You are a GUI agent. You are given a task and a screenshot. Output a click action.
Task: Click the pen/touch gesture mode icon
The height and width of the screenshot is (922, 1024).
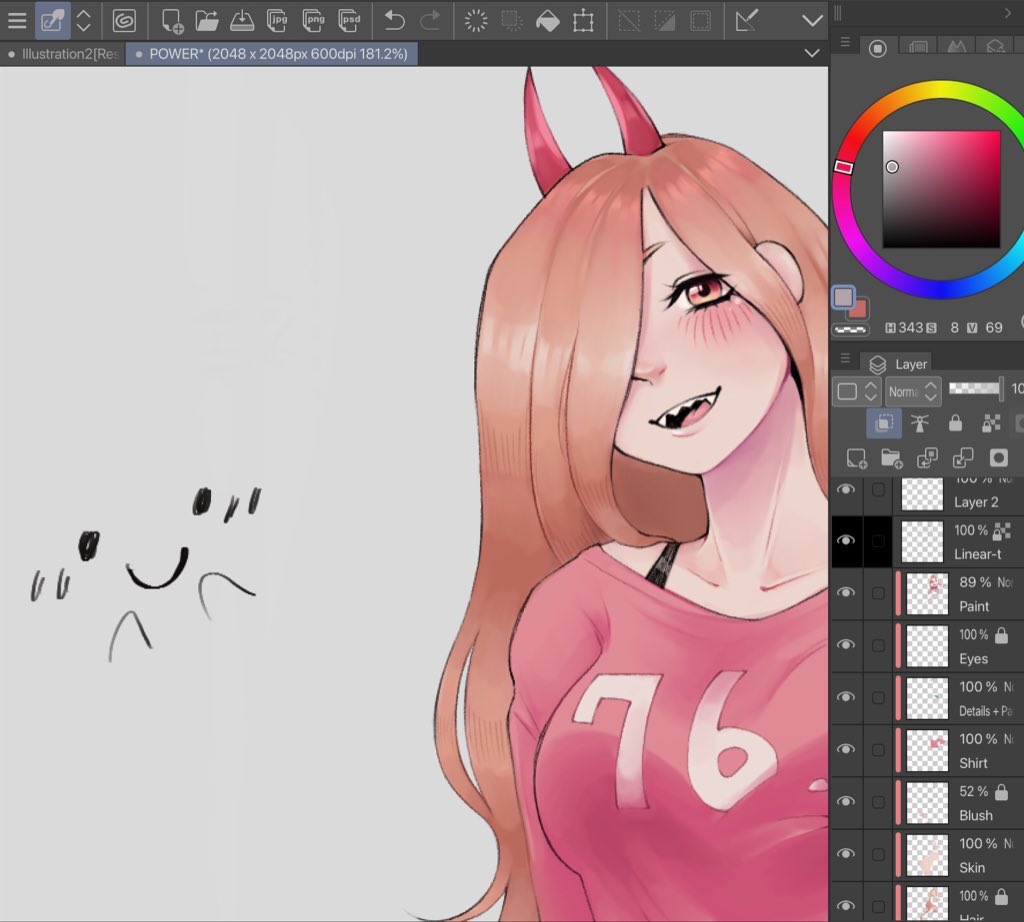pos(52,20)
